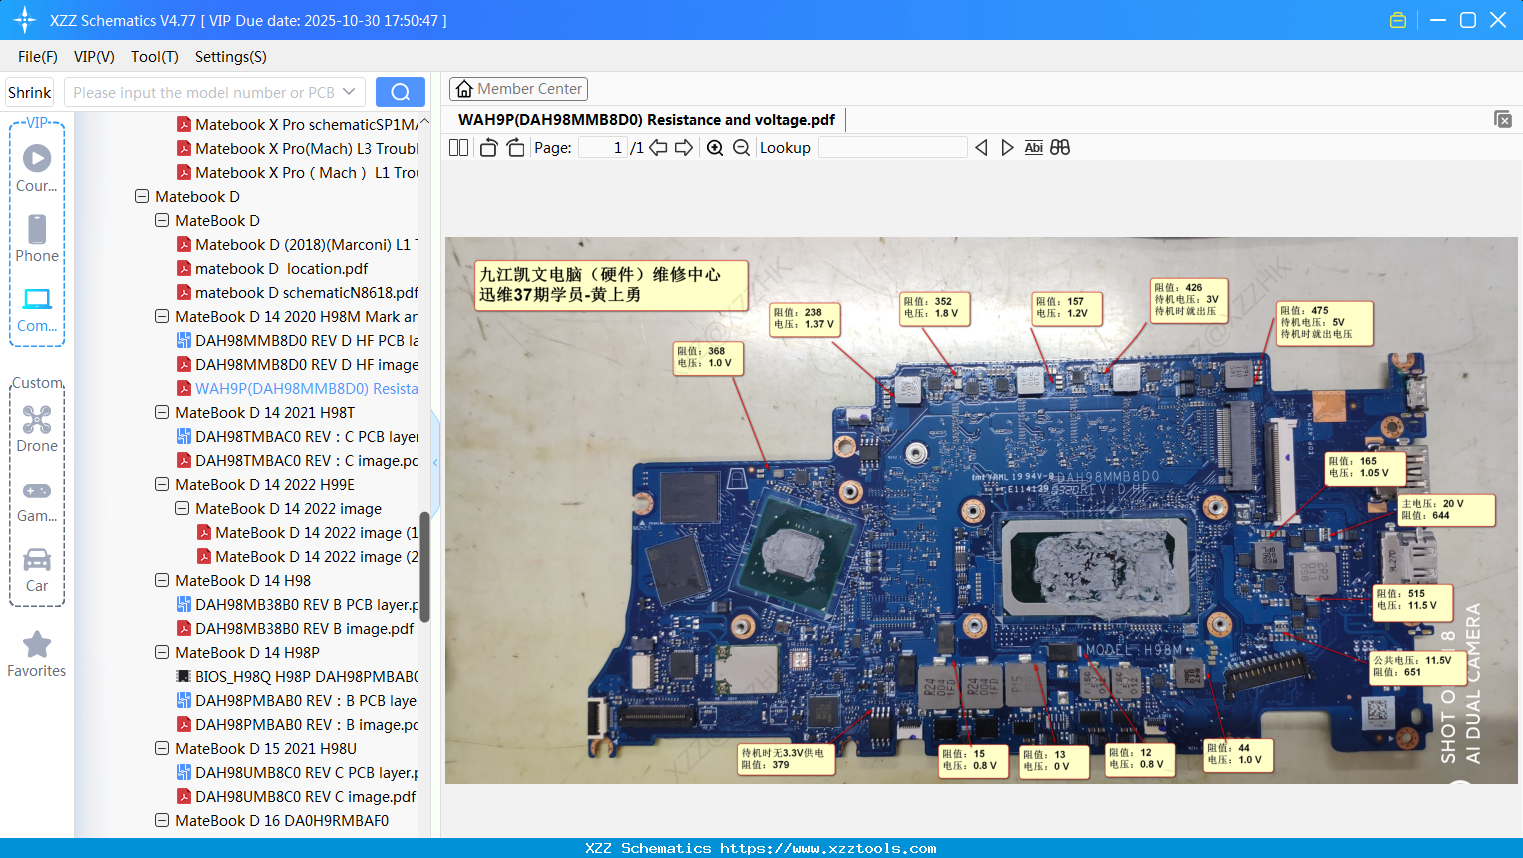
Task: Open Matebook D (2018)(Marconi) L1 file
Action: click(x=297, y=245)
